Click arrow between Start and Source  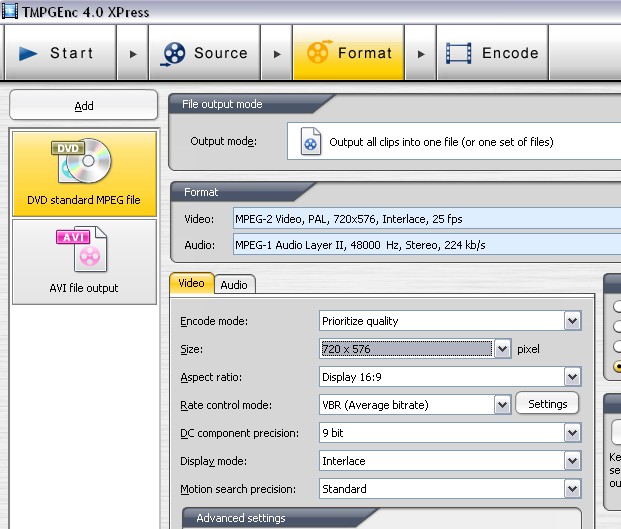pos(133,53)
